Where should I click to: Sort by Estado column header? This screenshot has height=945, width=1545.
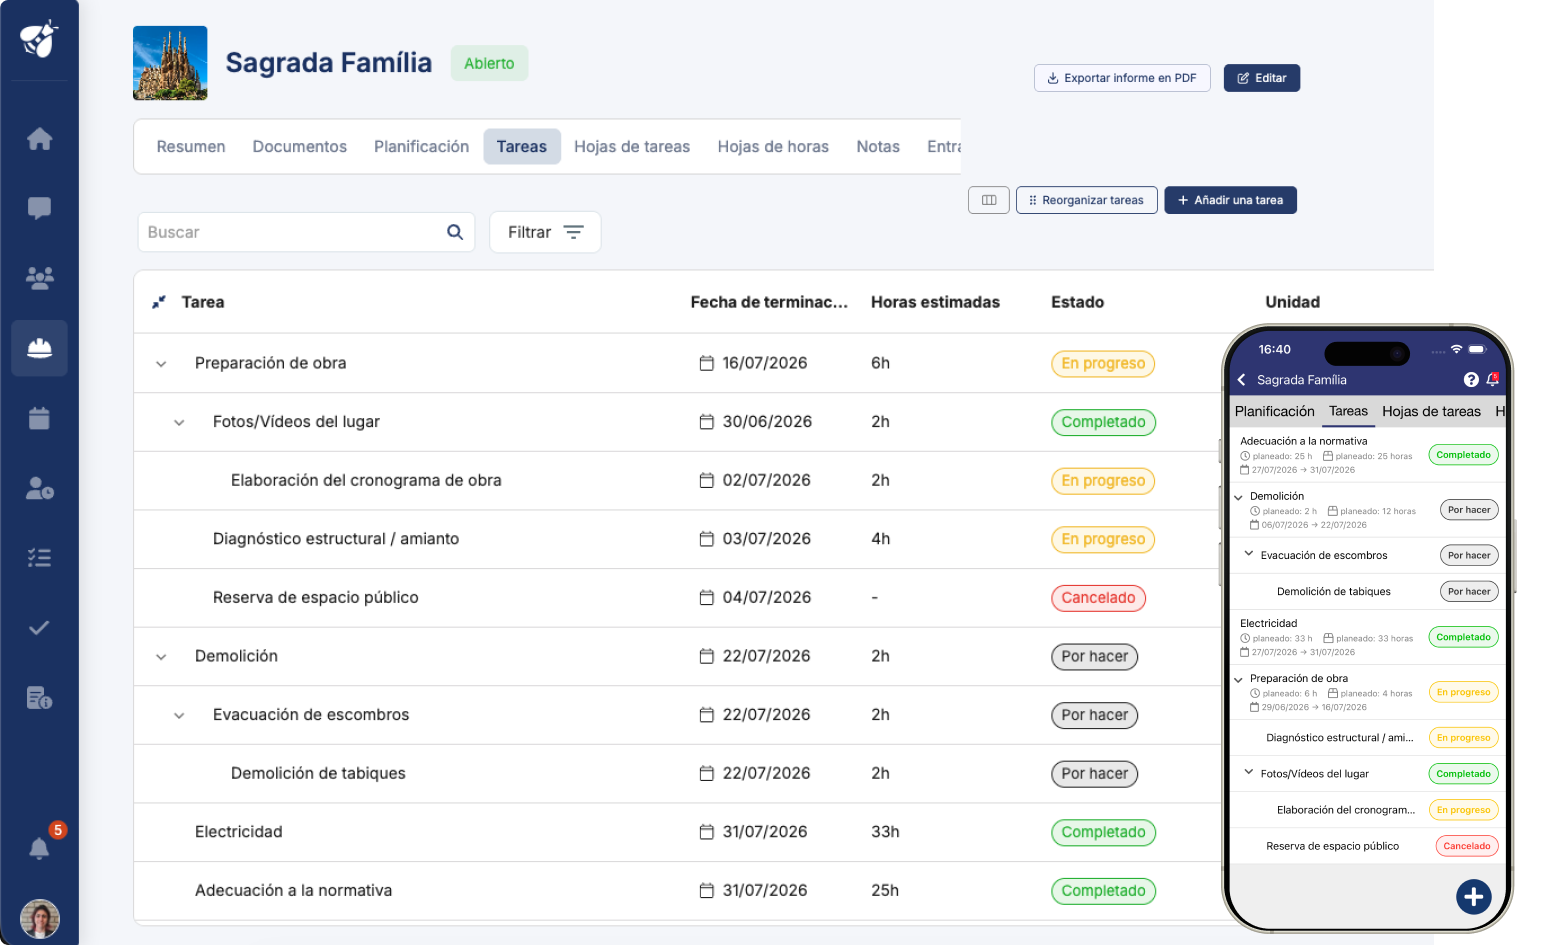tap(1077, 302)
